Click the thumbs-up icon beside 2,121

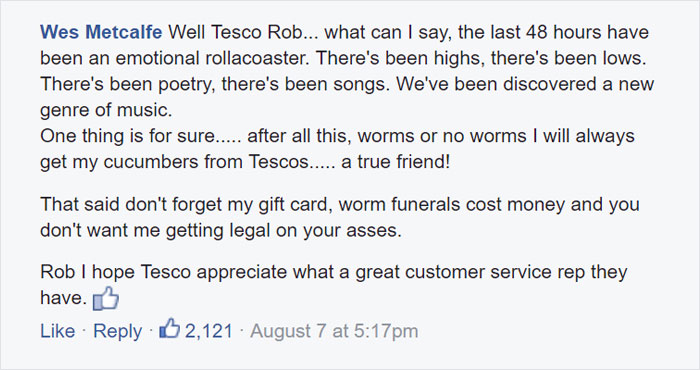pyautogui.click(x=170, y=329)
